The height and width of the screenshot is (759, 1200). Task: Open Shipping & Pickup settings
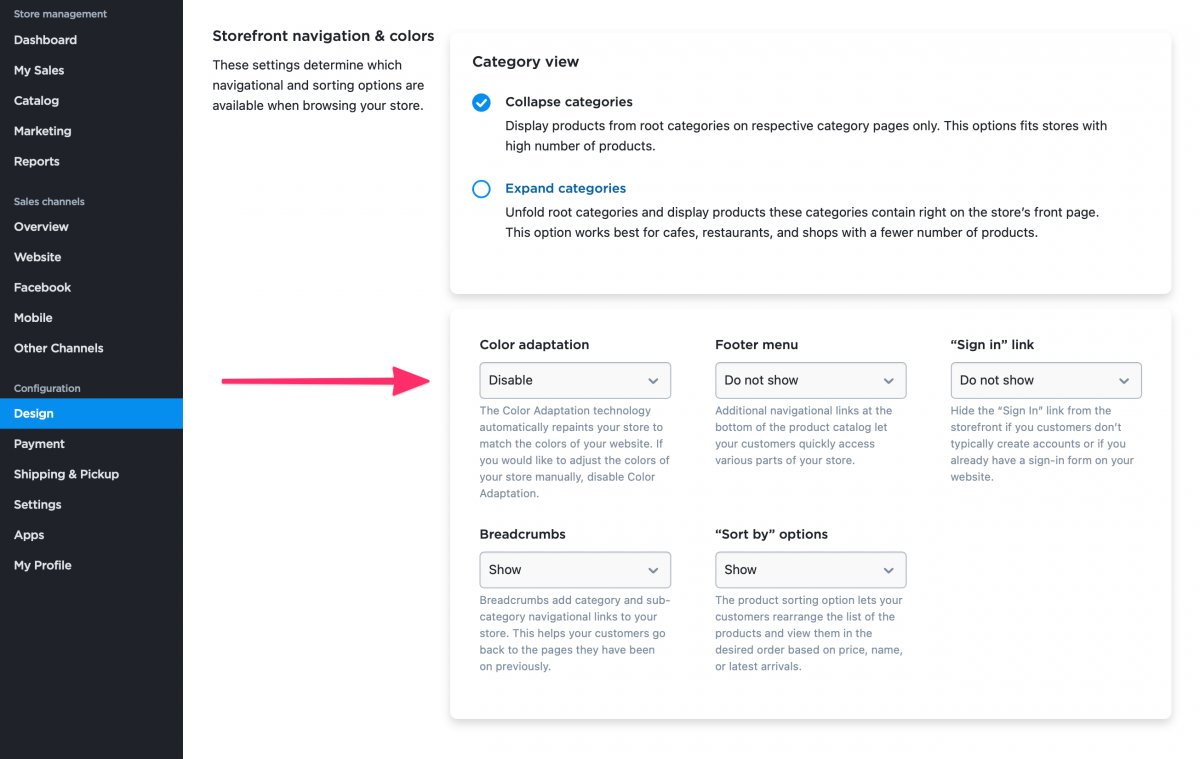[x=66, y=475]
